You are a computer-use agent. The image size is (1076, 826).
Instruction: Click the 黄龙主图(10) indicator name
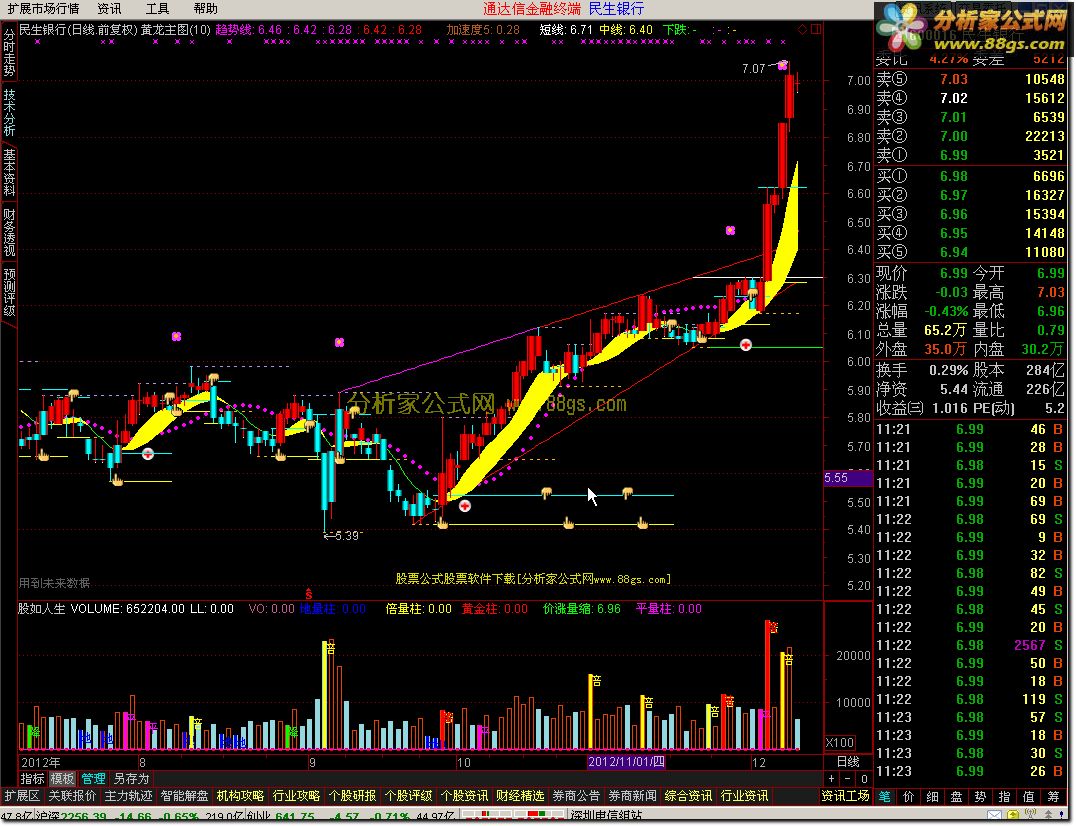click(176, 30)
